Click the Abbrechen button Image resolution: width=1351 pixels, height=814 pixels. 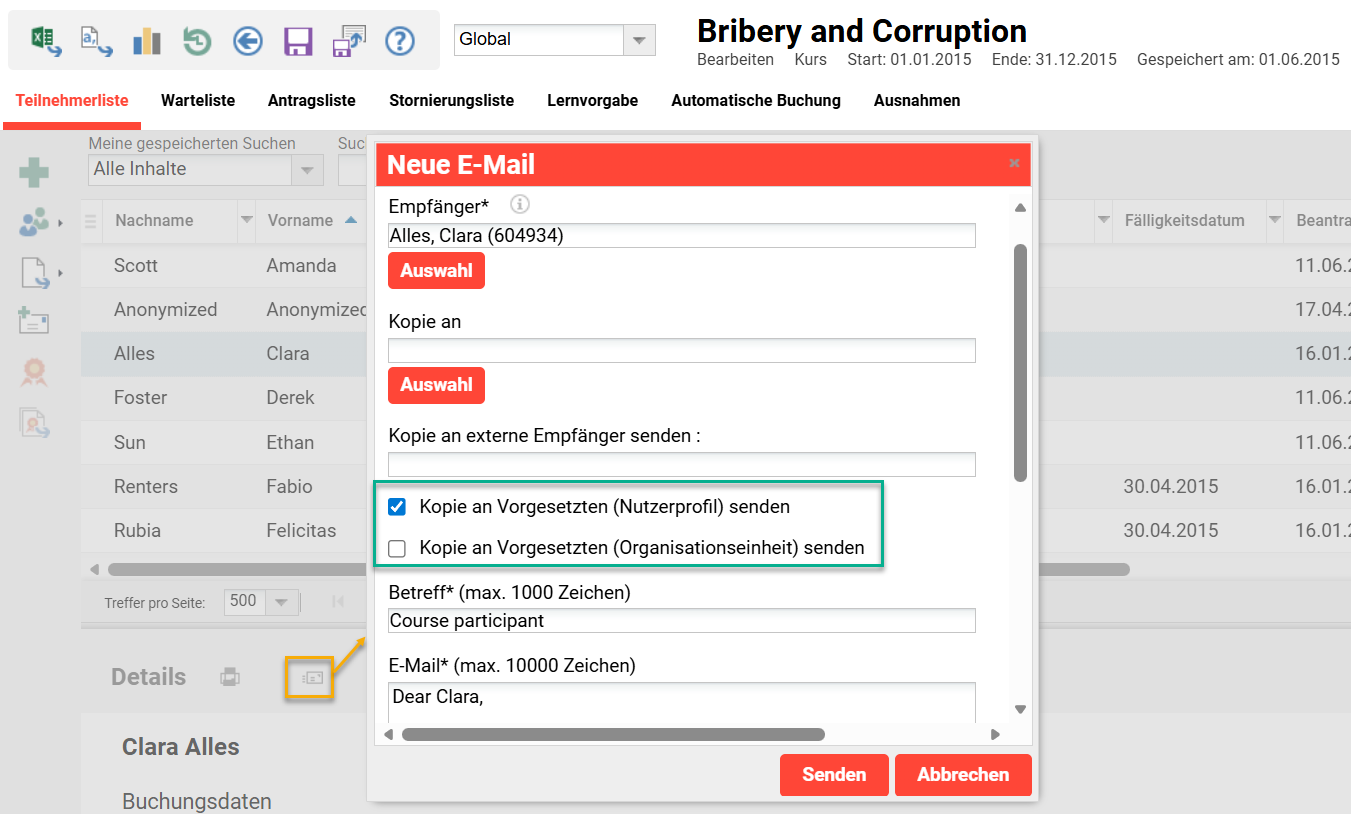tap(962, 775)
